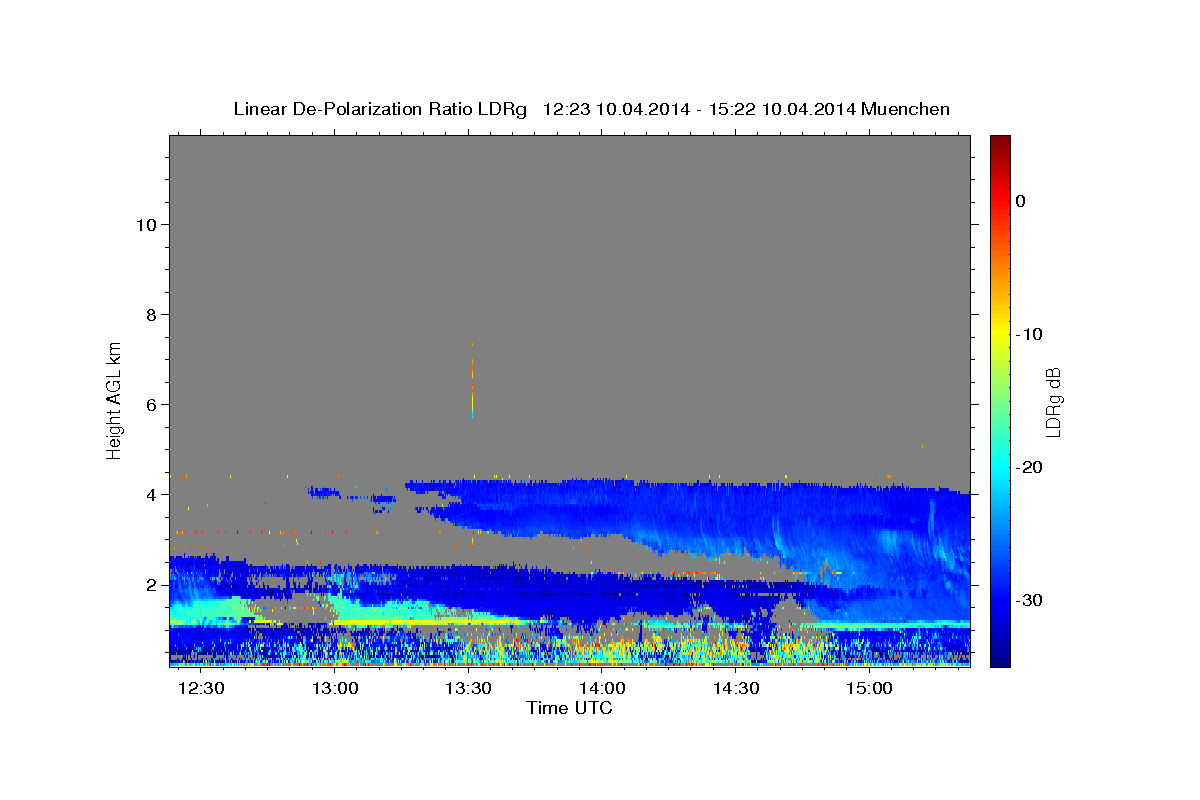Click the colorbar label '-30'
The width and height of the screenshot is (1200, 800).
pos(1029,600)
